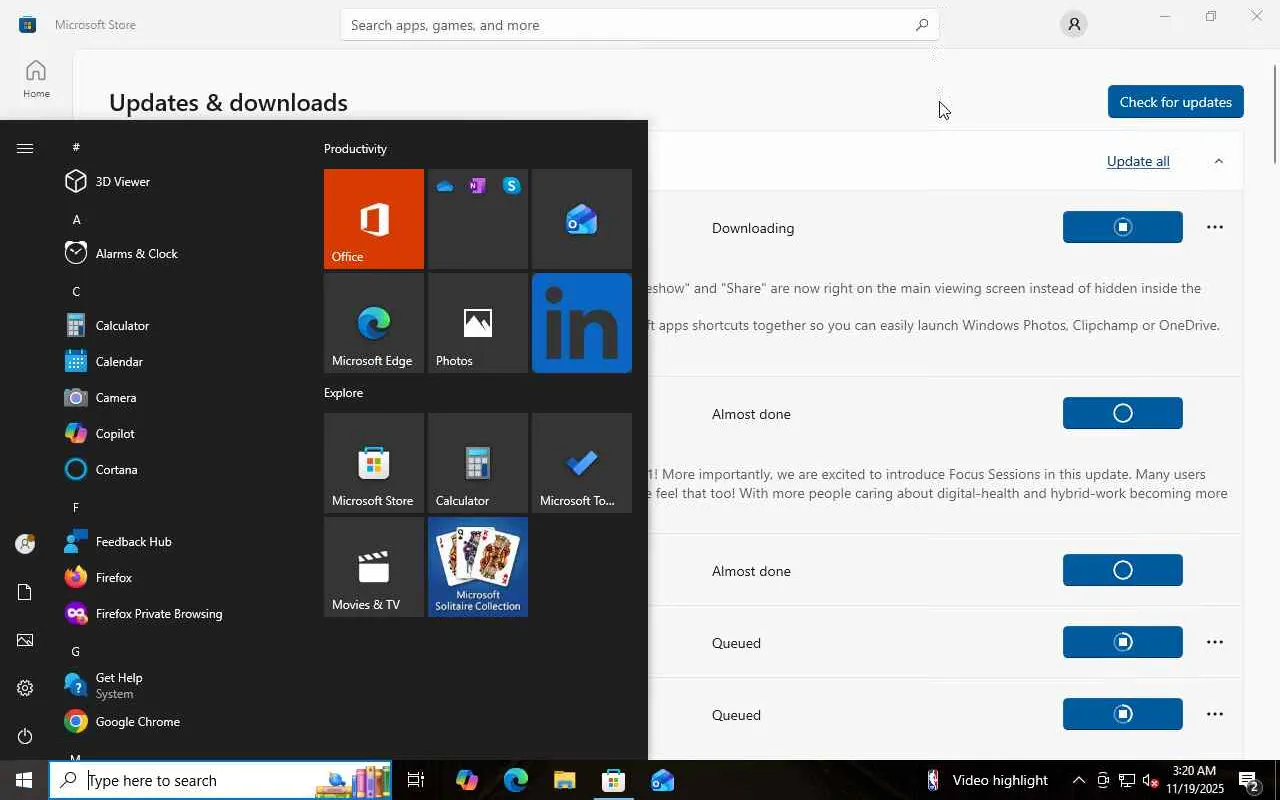1280x800 pixels.
Task: Select the 'A' letter header in app list
Action: click(x=76, y=219)
